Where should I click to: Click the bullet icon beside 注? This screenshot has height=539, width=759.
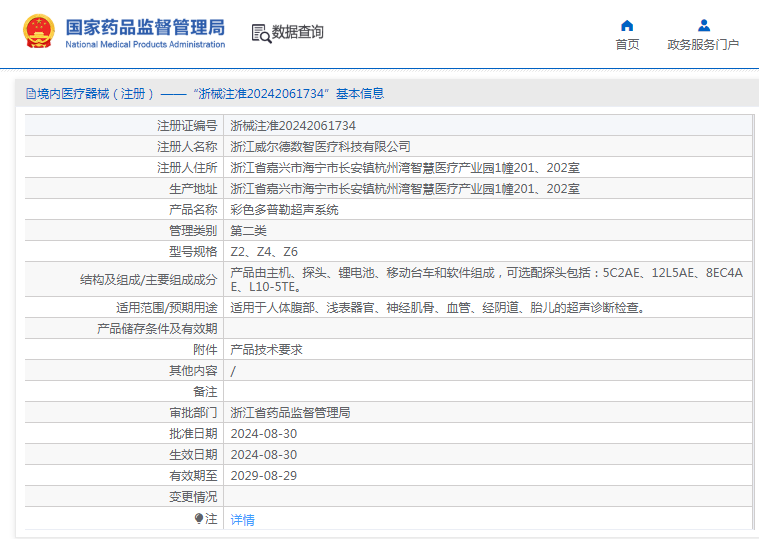198,518
